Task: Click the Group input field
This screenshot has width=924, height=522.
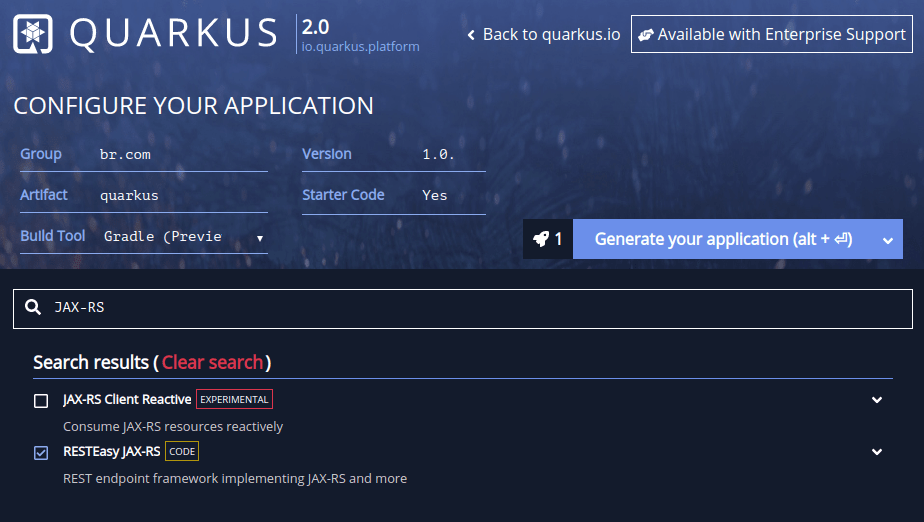Action: tap(183, 154)
